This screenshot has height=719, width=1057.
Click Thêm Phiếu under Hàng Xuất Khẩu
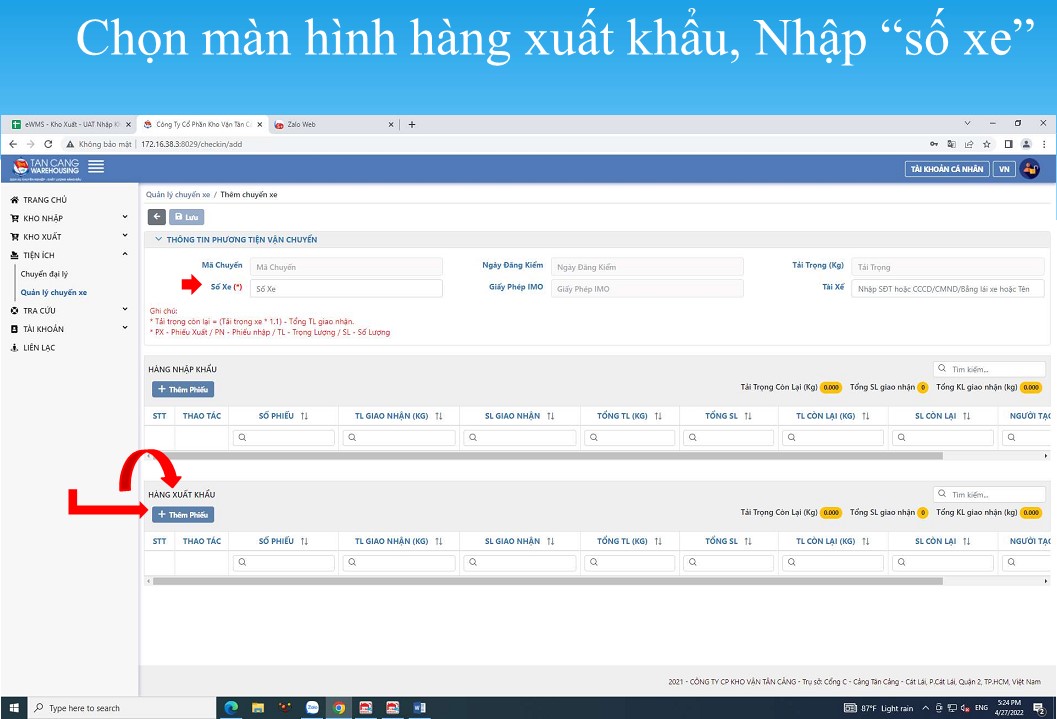(183, 515)
